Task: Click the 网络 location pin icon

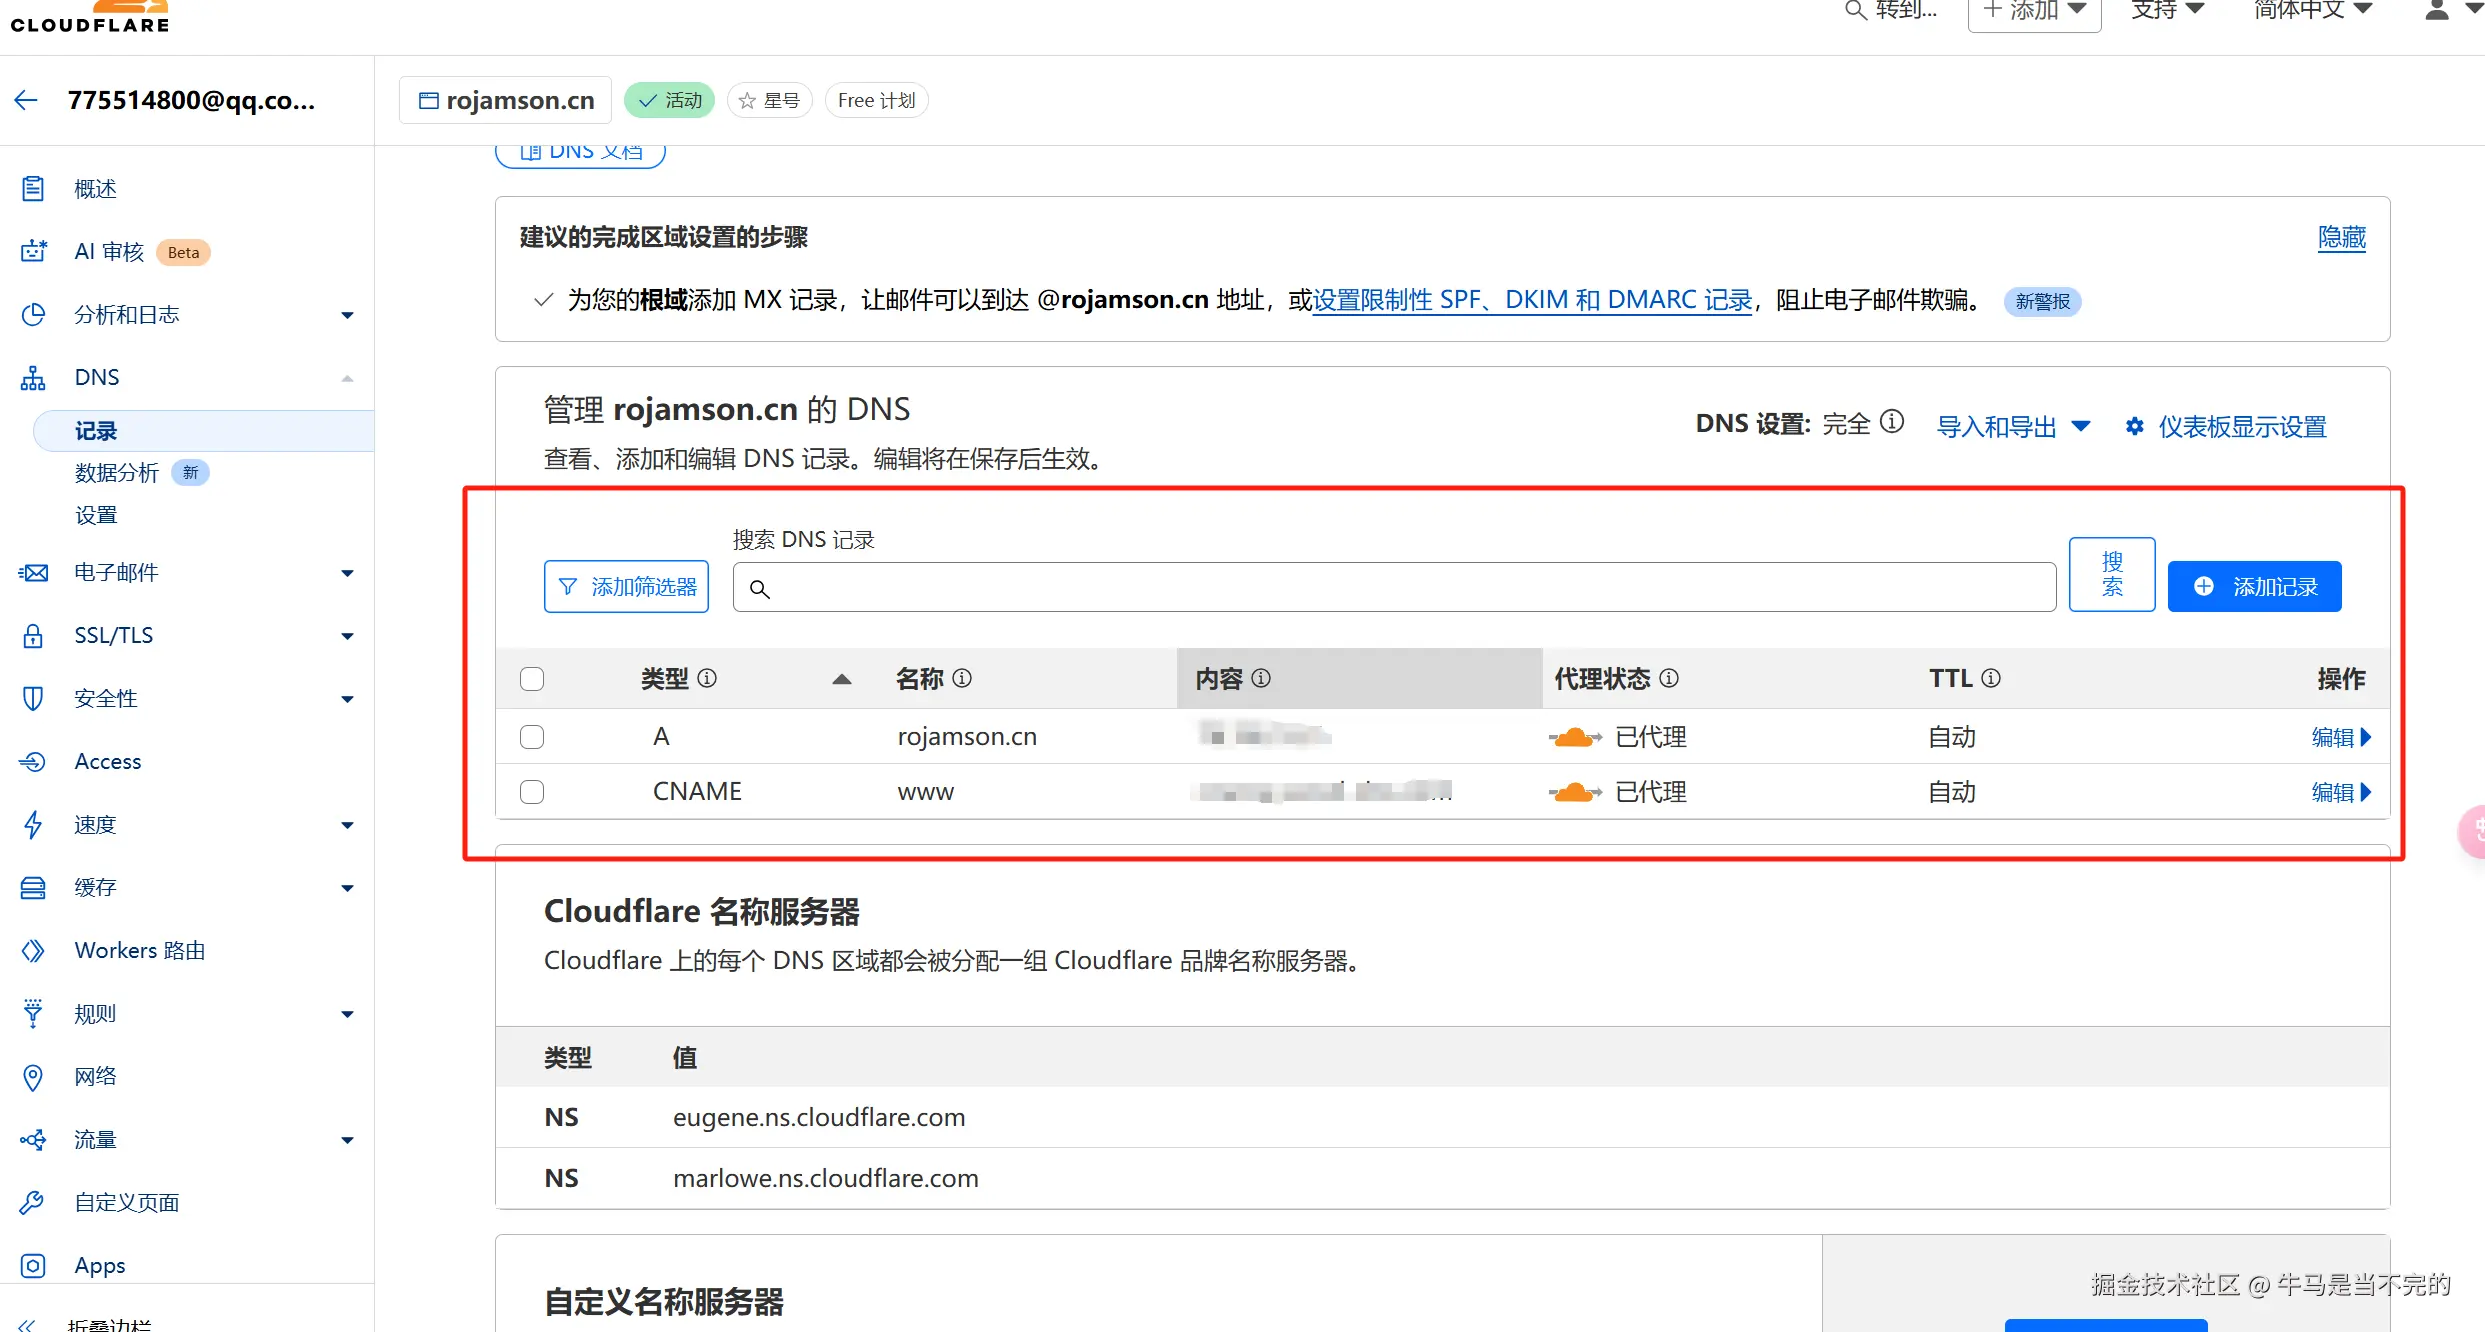Action: pyautogui.click(x=33, y=1077)
